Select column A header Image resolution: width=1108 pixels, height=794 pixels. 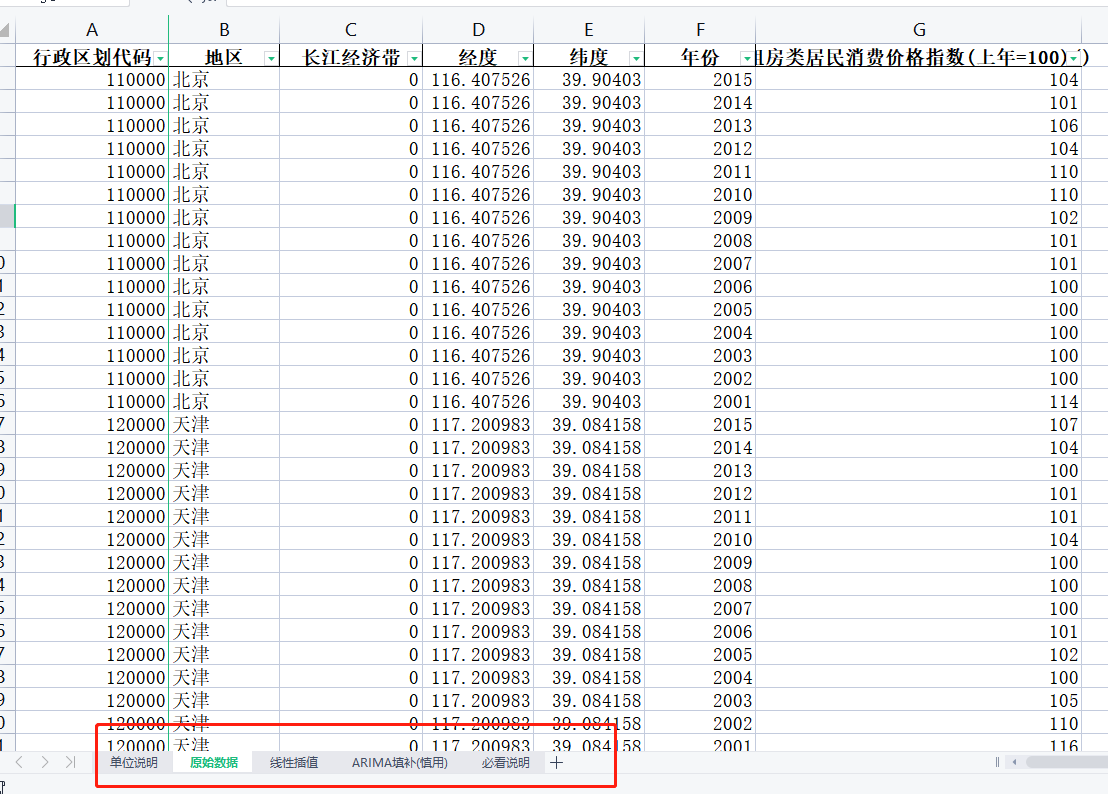(x=92, y=30)
